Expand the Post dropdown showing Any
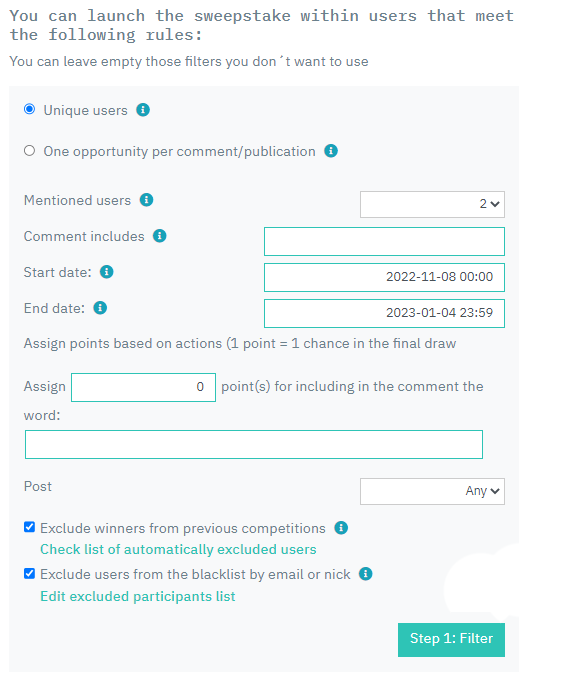 pyautogui.click(x=432, y=491)
